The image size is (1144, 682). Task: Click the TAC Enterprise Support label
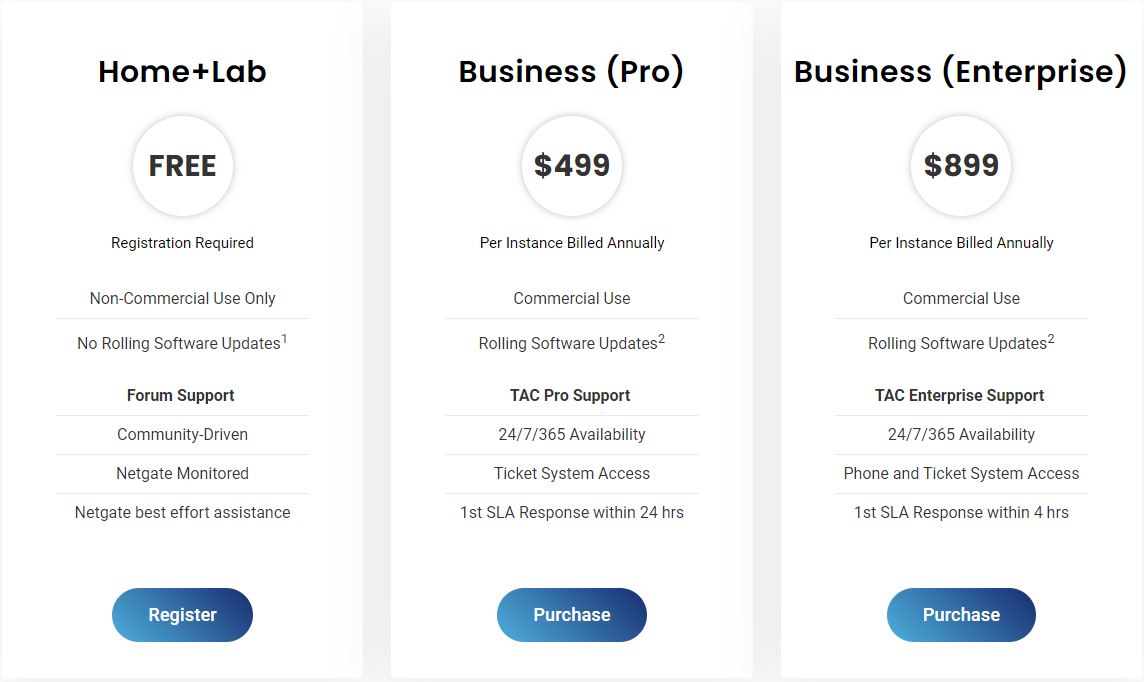pos(960,395)
